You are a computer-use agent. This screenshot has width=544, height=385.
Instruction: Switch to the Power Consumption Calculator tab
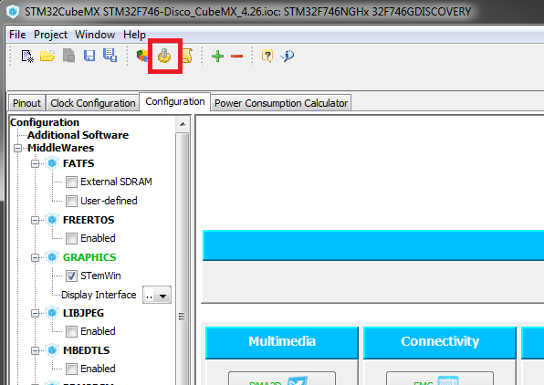click(281, 103)
